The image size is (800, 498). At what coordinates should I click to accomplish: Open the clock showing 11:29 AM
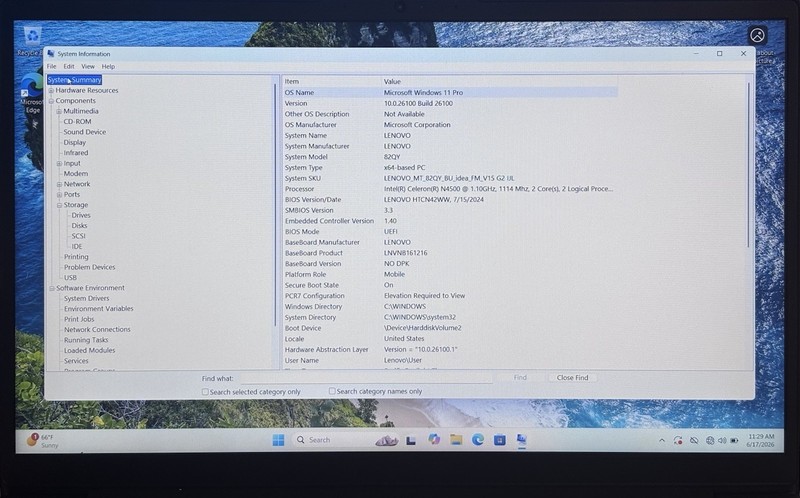pos(761,440)
